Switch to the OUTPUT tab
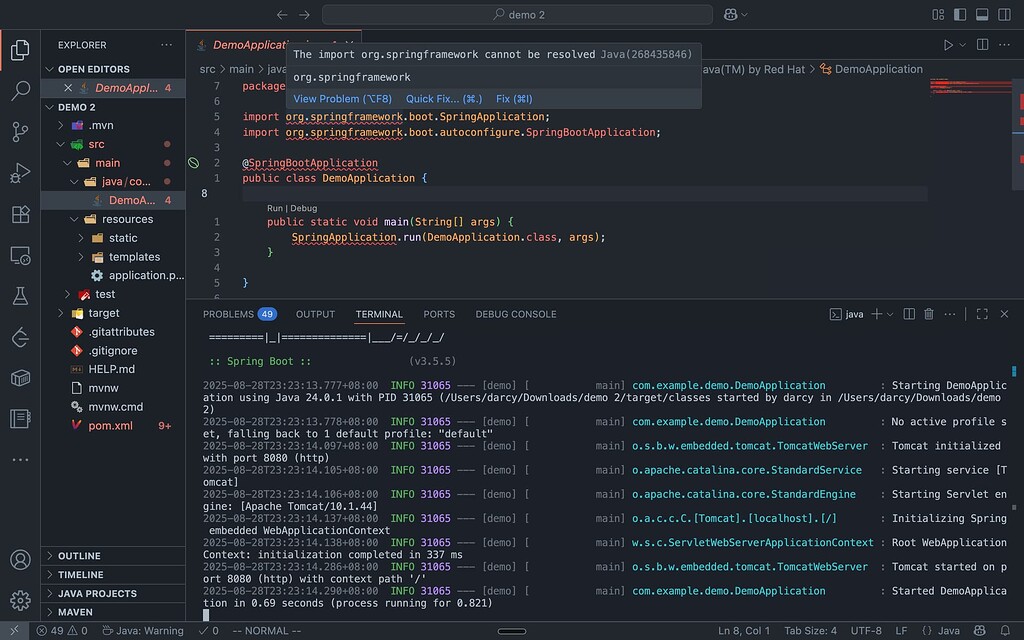 (315, 314)
